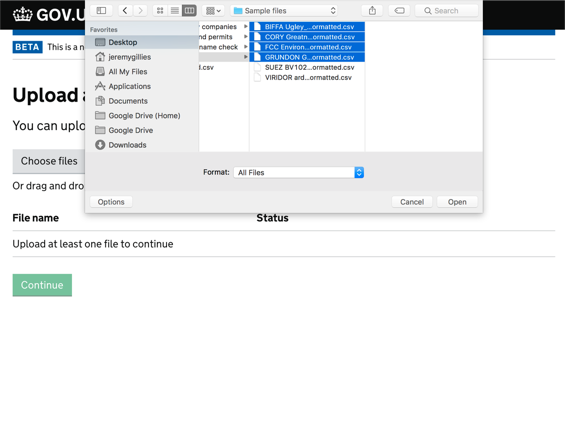Click the BETA tag on the page
Screen dimensions: 565x434
pyautogui.click(x=27, y=47)
